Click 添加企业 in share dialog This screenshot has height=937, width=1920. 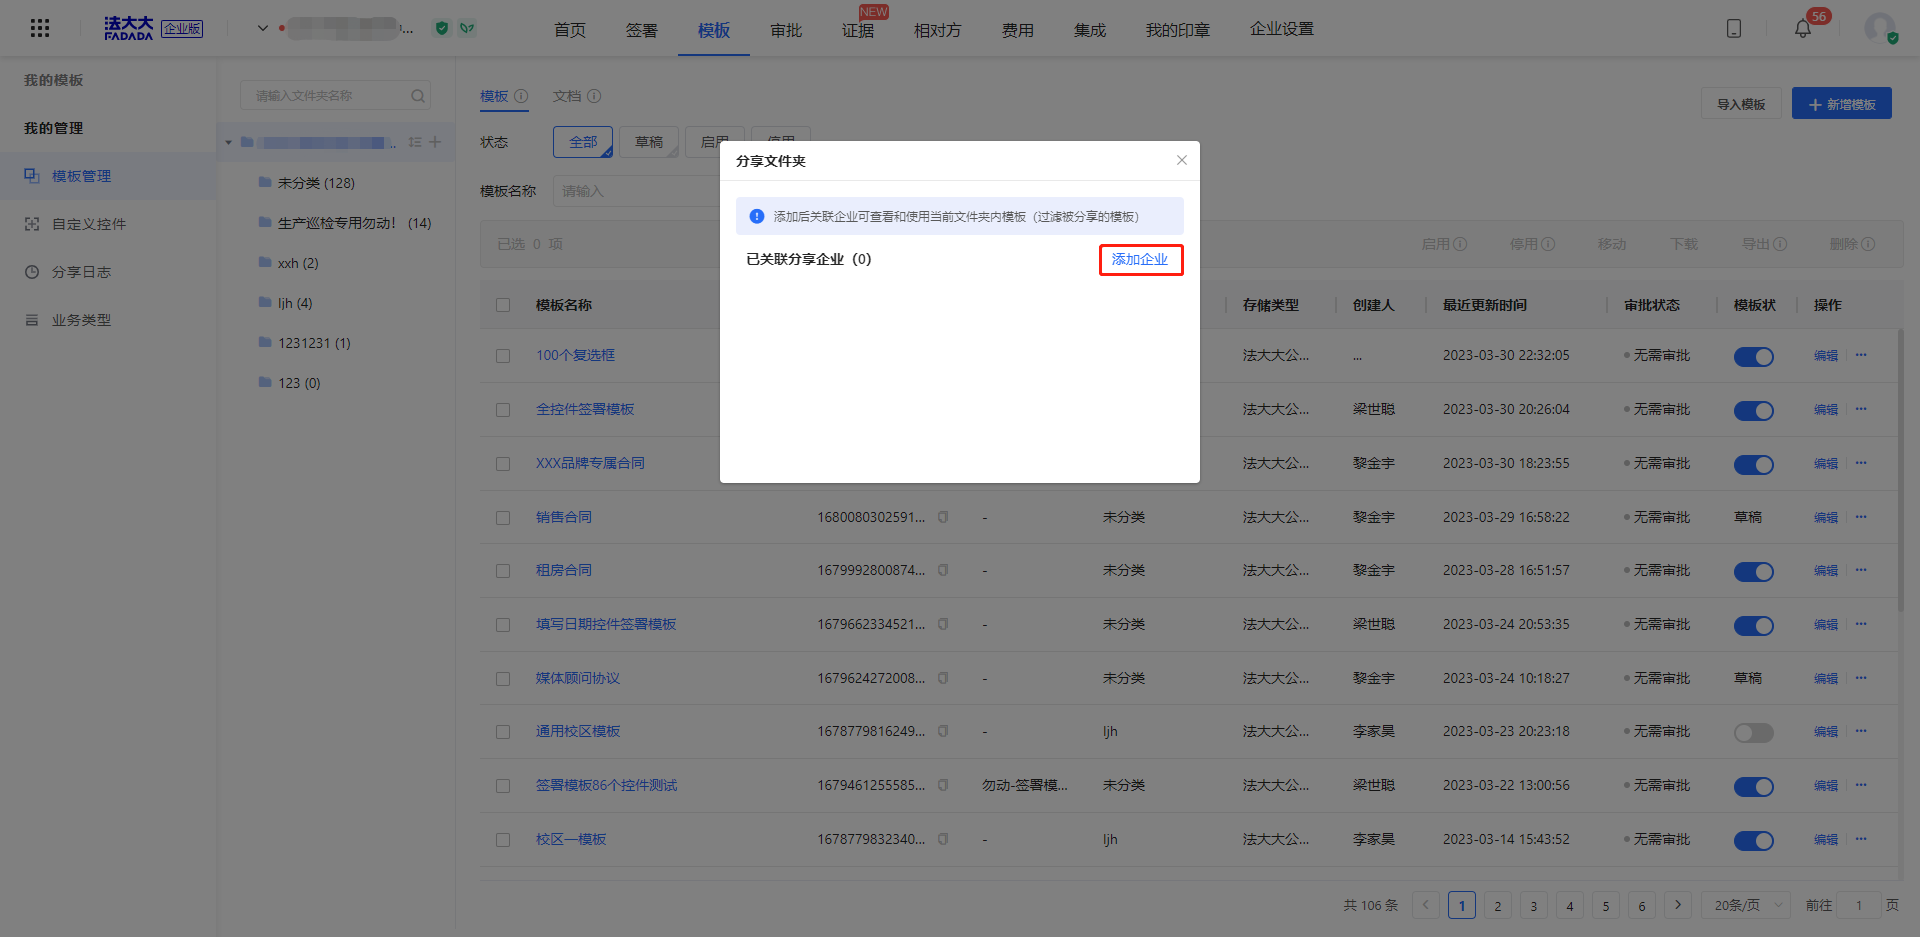(1140, 259)
